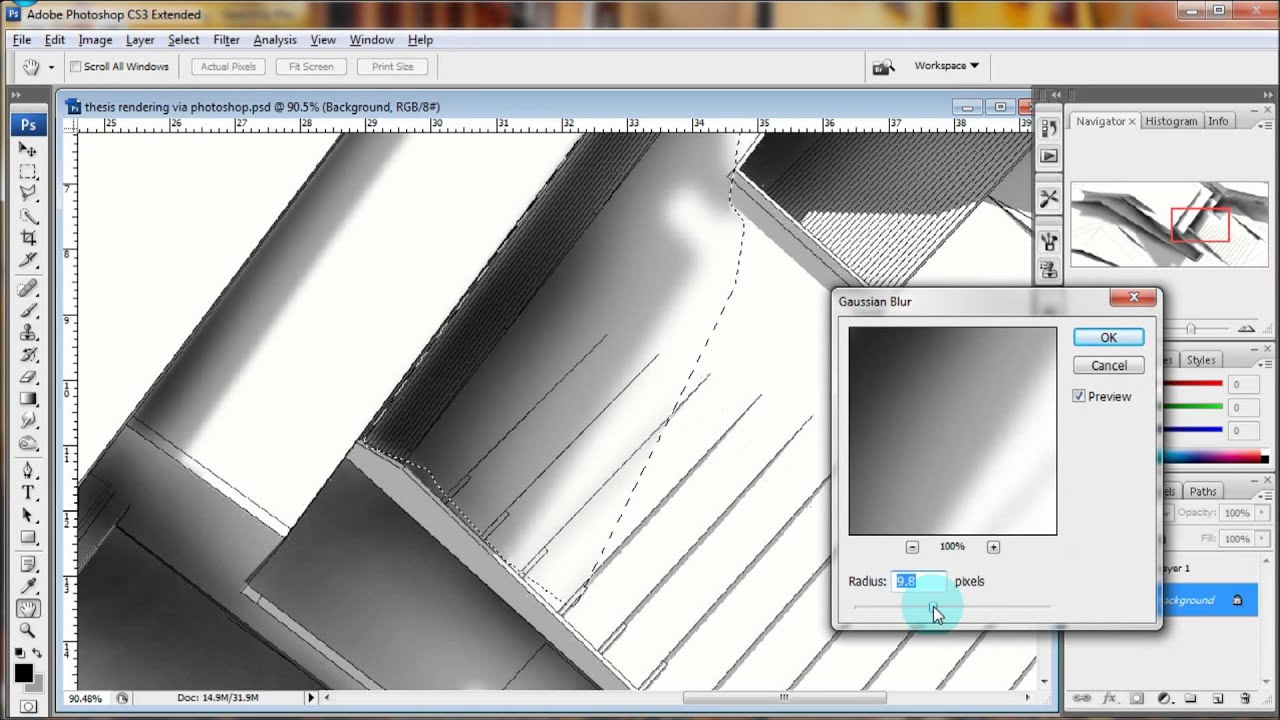The height and width of the screenshot is (720, 1280).
Task: Select the Rectangular Marquee tool
Action: (28, 171)
